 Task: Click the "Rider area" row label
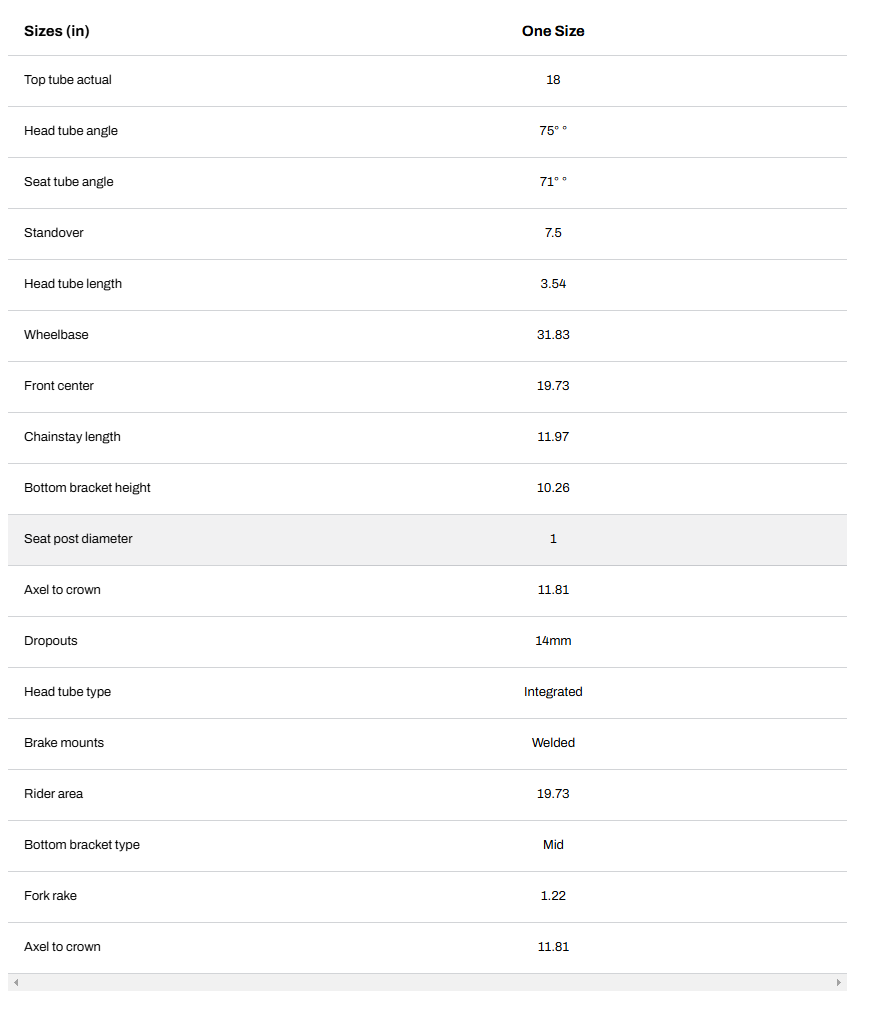pos(54,794)
